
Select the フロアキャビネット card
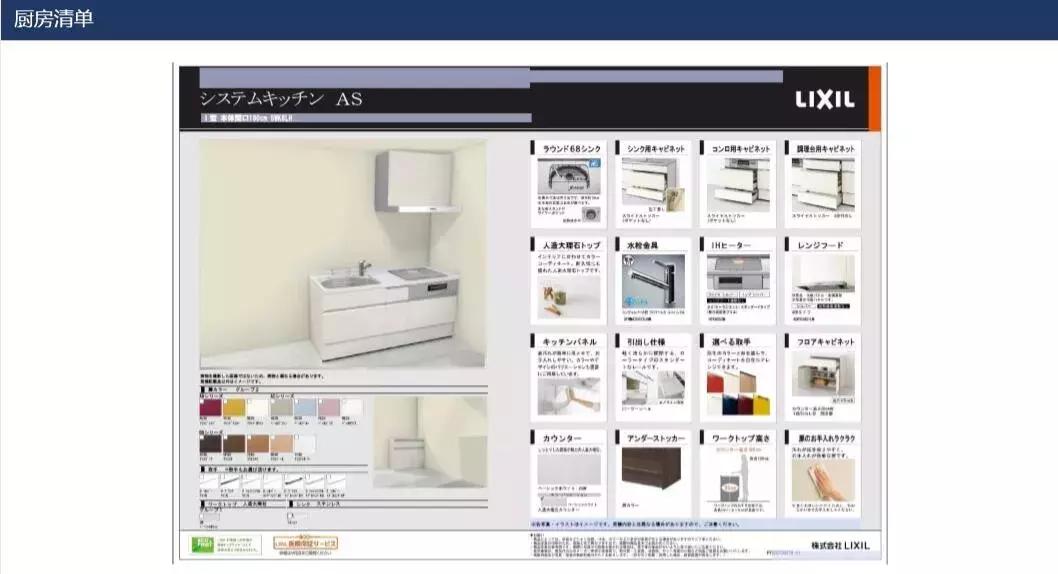(823, 378)
